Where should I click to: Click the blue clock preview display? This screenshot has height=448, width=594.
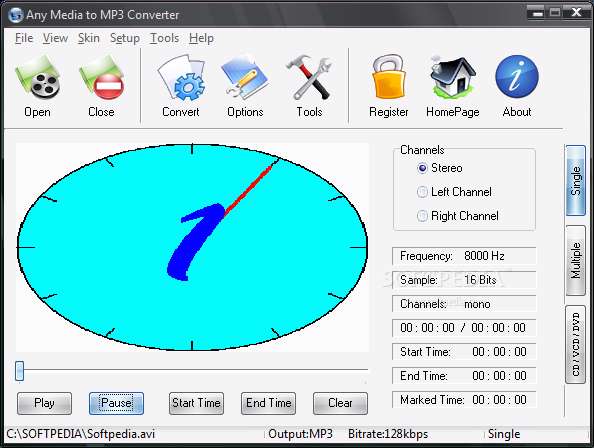coord(192,247)
